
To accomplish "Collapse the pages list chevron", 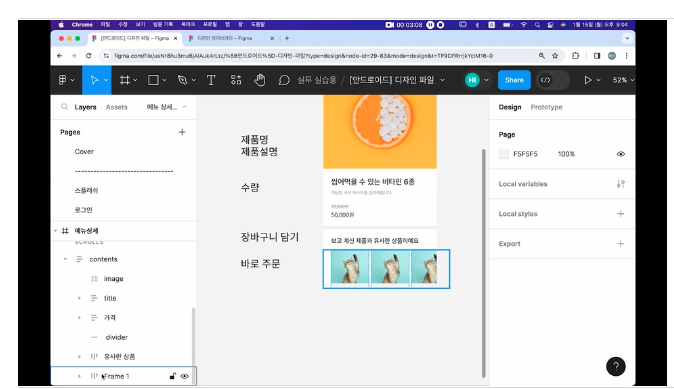I will (184, 107).
